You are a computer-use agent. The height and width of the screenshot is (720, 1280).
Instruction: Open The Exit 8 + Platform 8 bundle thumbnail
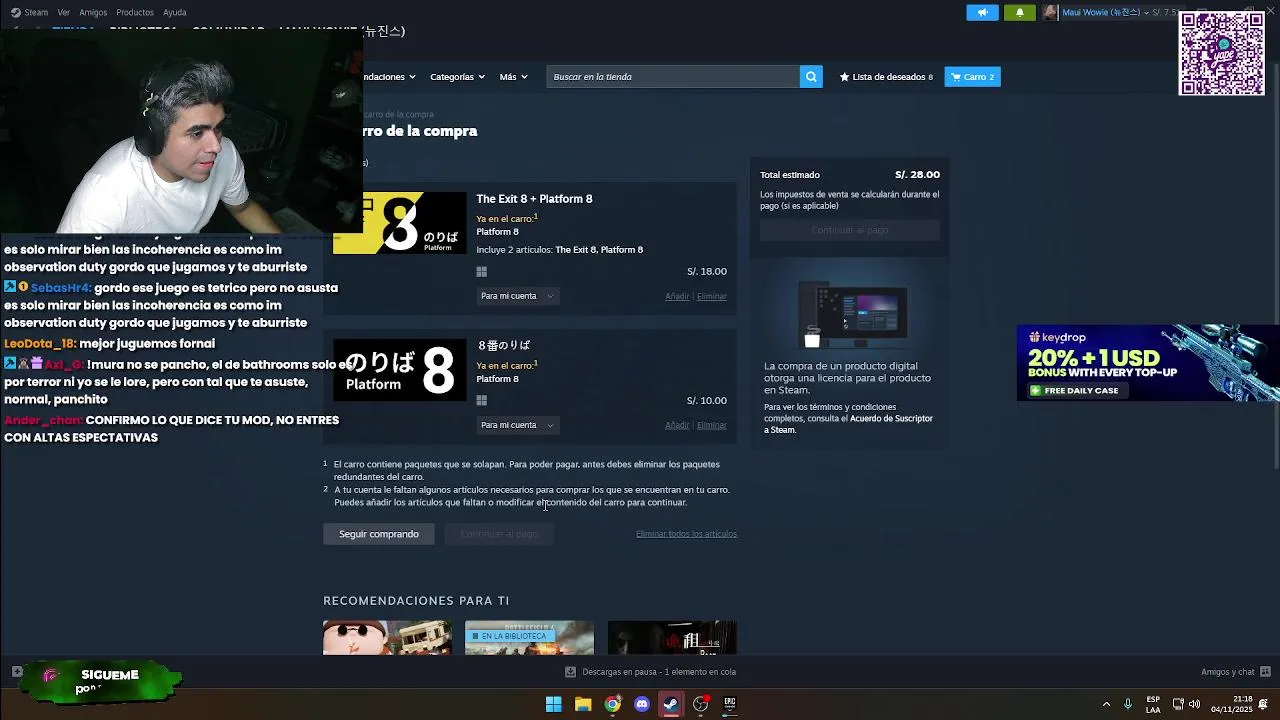(399, 223)
